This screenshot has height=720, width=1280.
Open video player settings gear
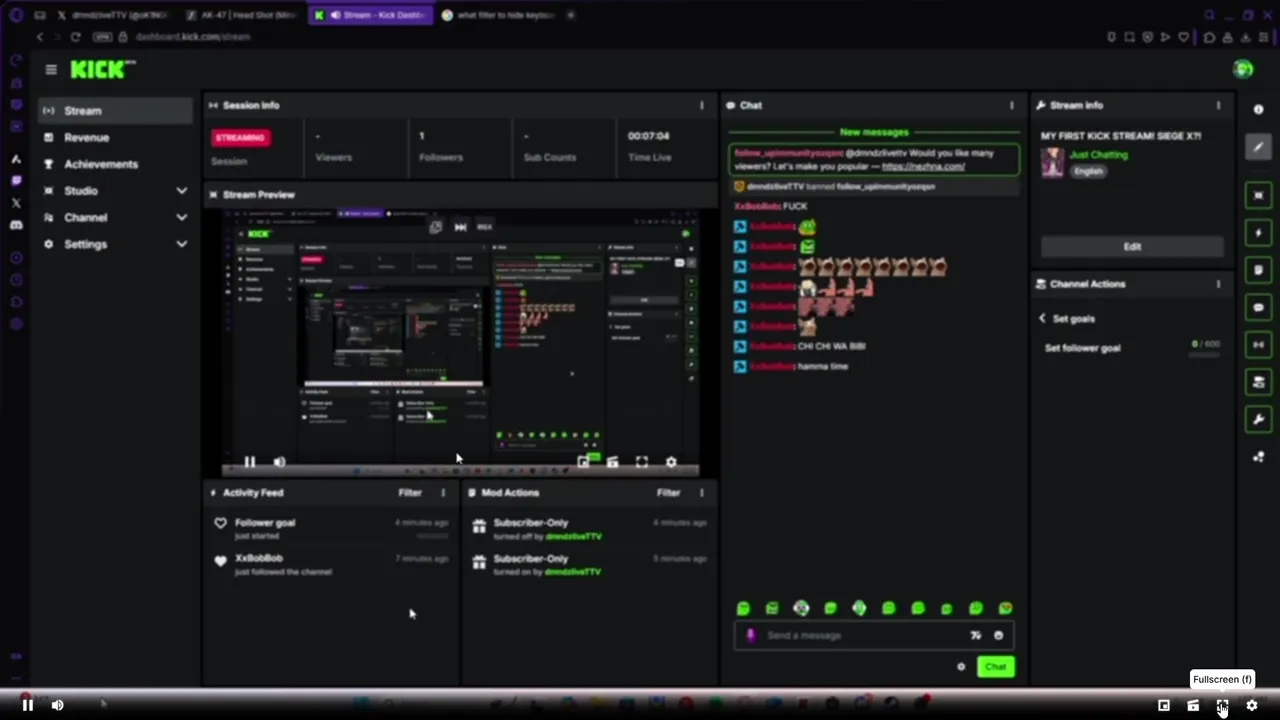click(x=1251, y=705)
